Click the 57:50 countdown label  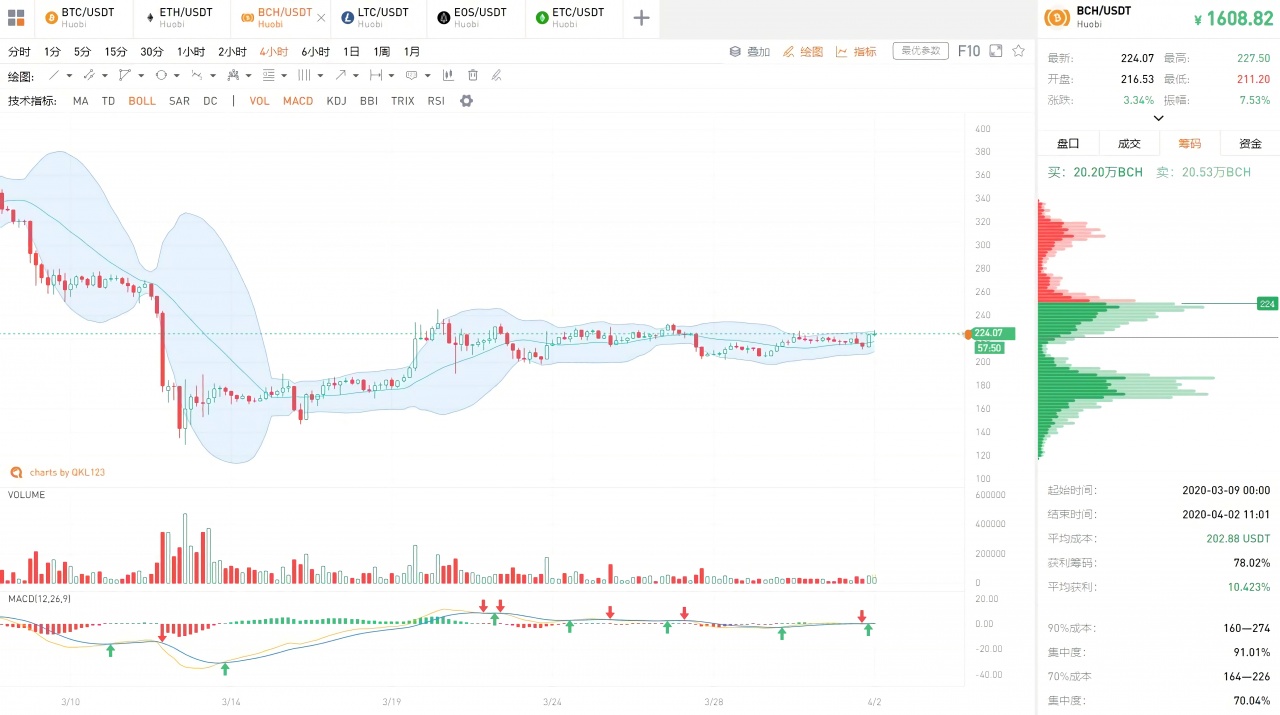coord(989,348)
